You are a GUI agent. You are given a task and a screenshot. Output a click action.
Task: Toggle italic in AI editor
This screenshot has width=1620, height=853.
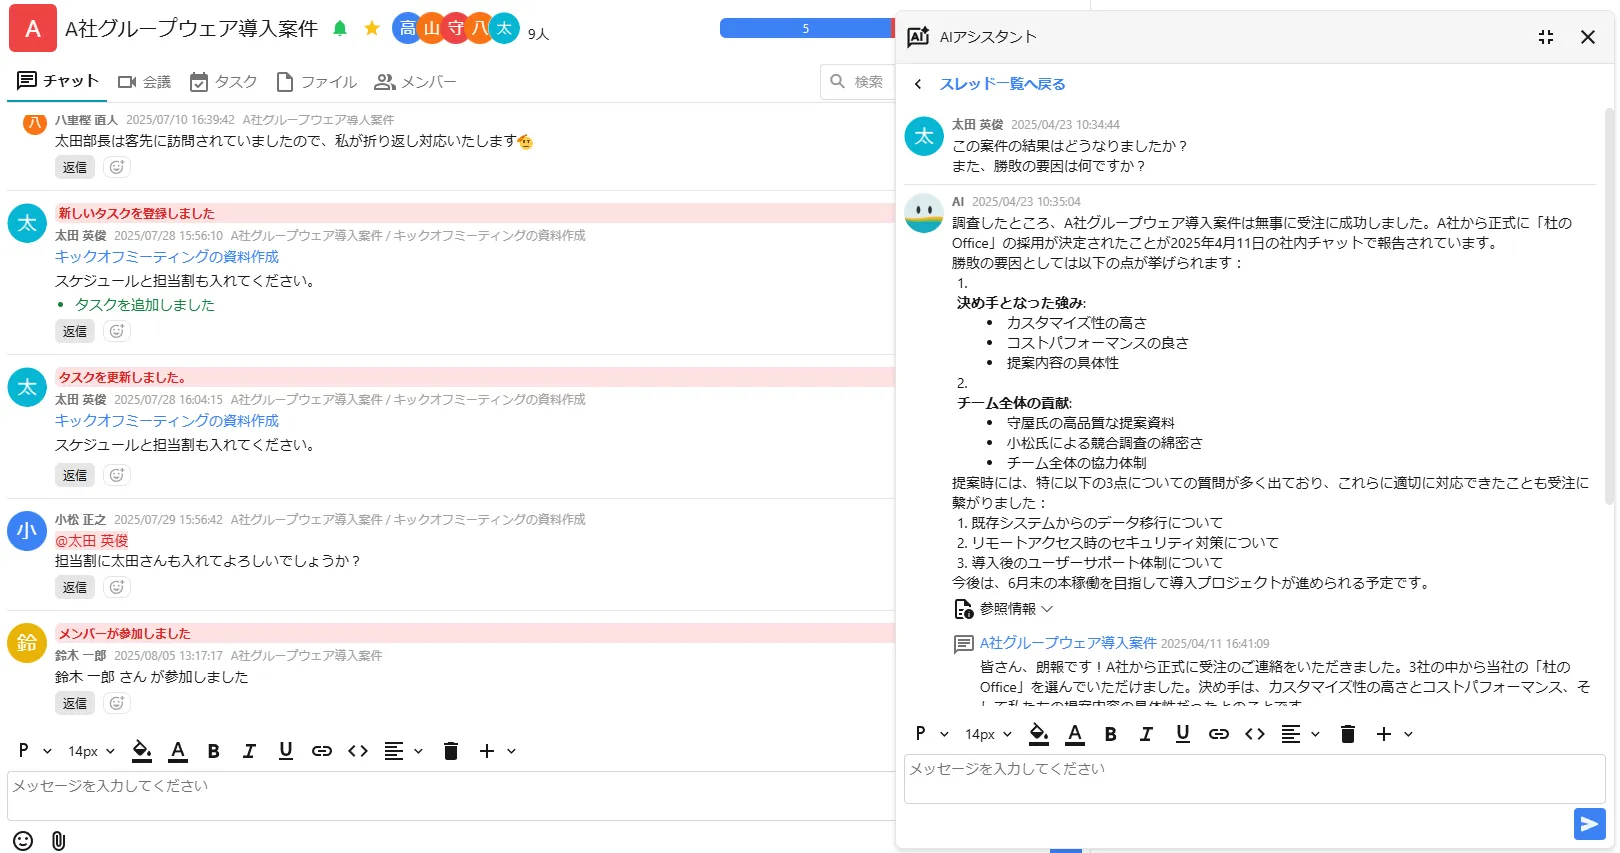point(1146,734)
